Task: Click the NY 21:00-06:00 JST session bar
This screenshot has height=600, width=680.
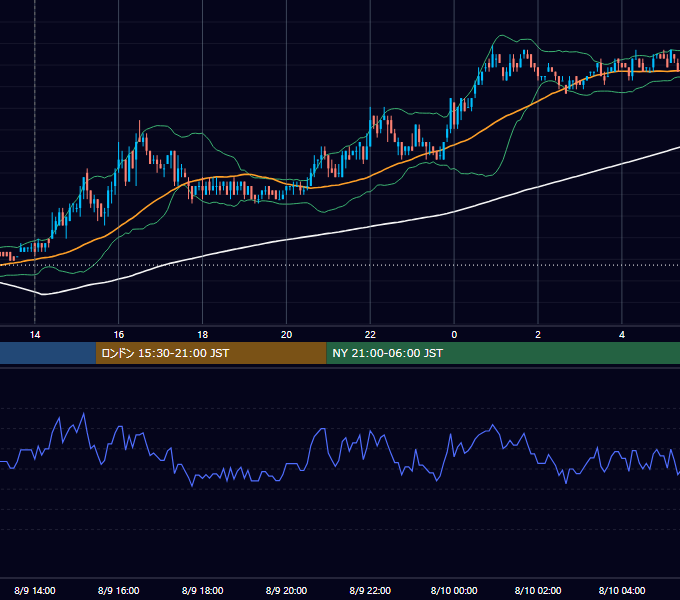Action: click(x=503, y=353)
